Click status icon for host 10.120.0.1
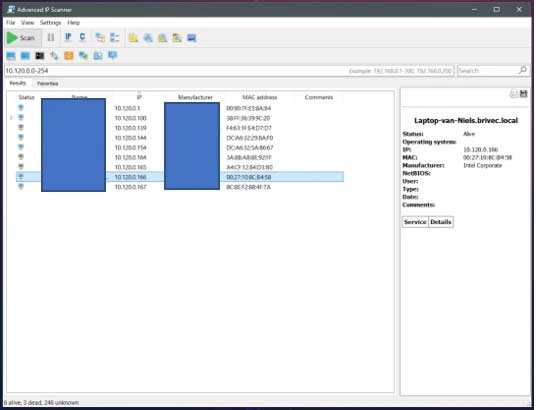The width and height of the screenshot is (536, 410). click(21, 108)
